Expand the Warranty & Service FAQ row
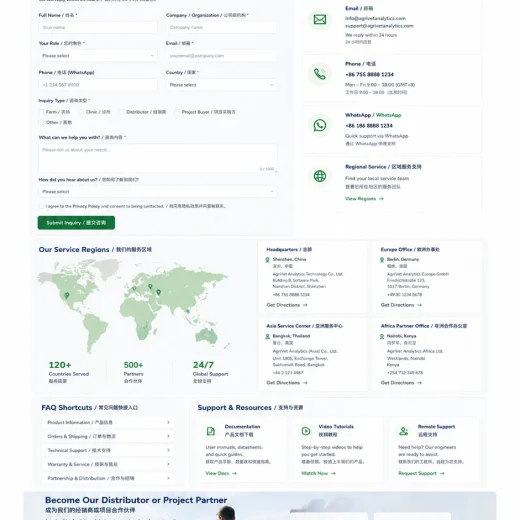 coord(108,464)
